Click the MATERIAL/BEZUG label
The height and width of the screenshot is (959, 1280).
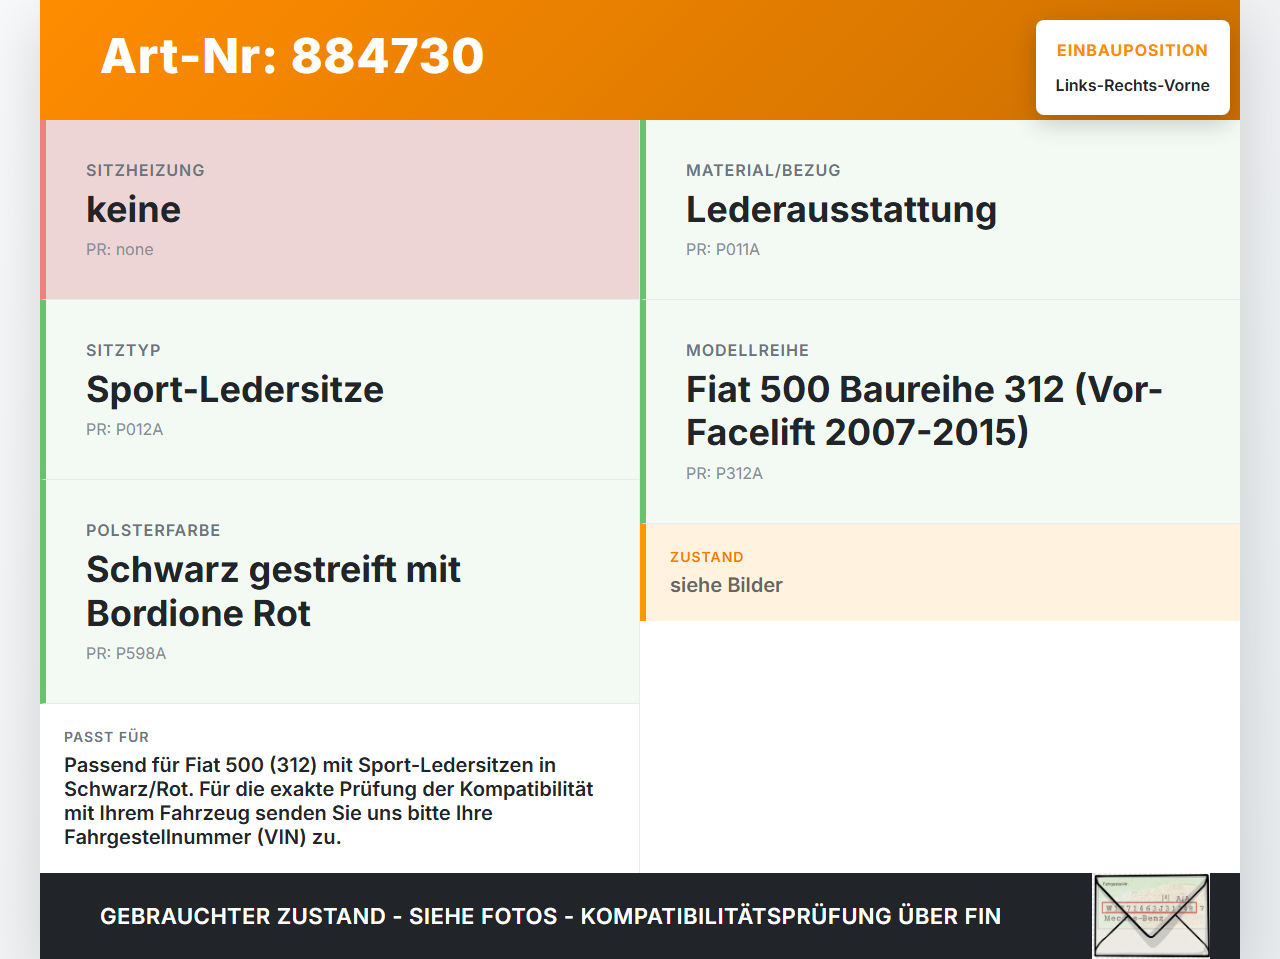coord(763,170)
